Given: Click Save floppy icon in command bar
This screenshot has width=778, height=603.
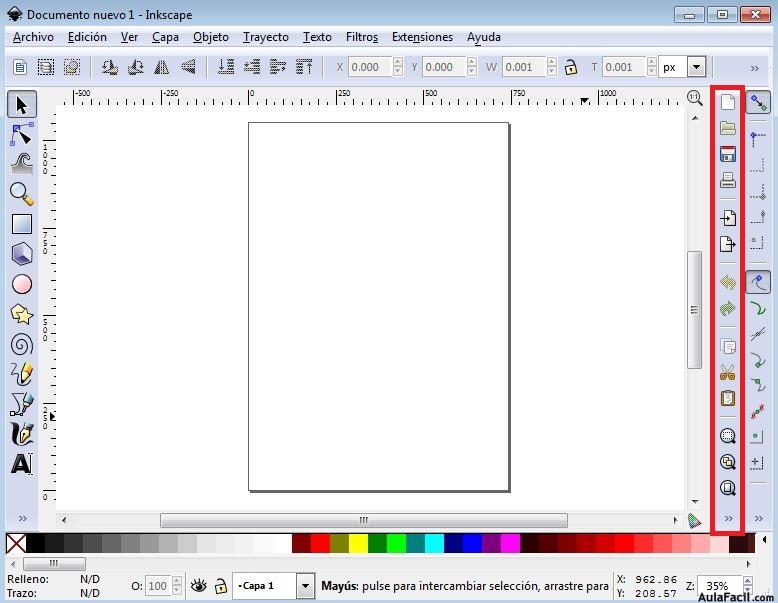Looking at the screenshot, I should click(x=727, y=154).
